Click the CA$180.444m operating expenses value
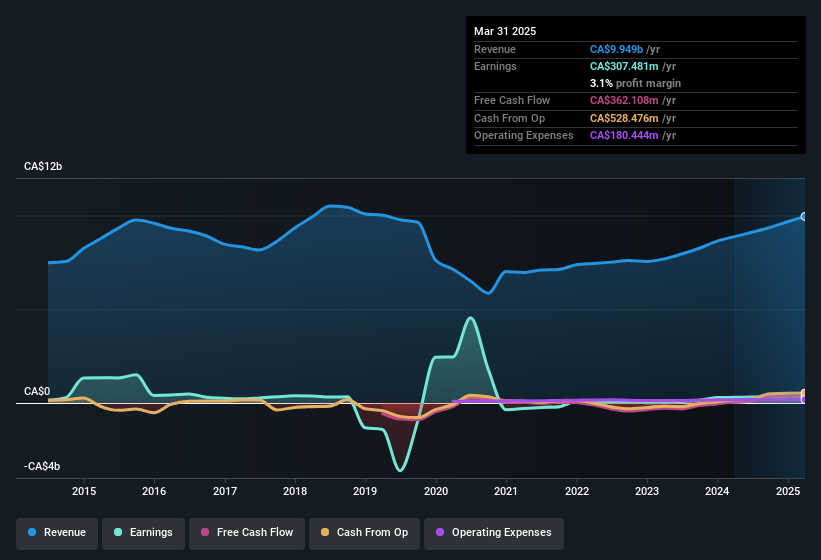Image resolution: width=821 pixels, height=560 pixels. point(624,136)
